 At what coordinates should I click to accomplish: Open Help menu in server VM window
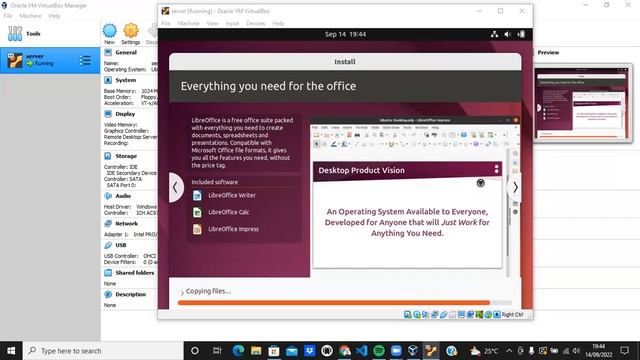278,23
